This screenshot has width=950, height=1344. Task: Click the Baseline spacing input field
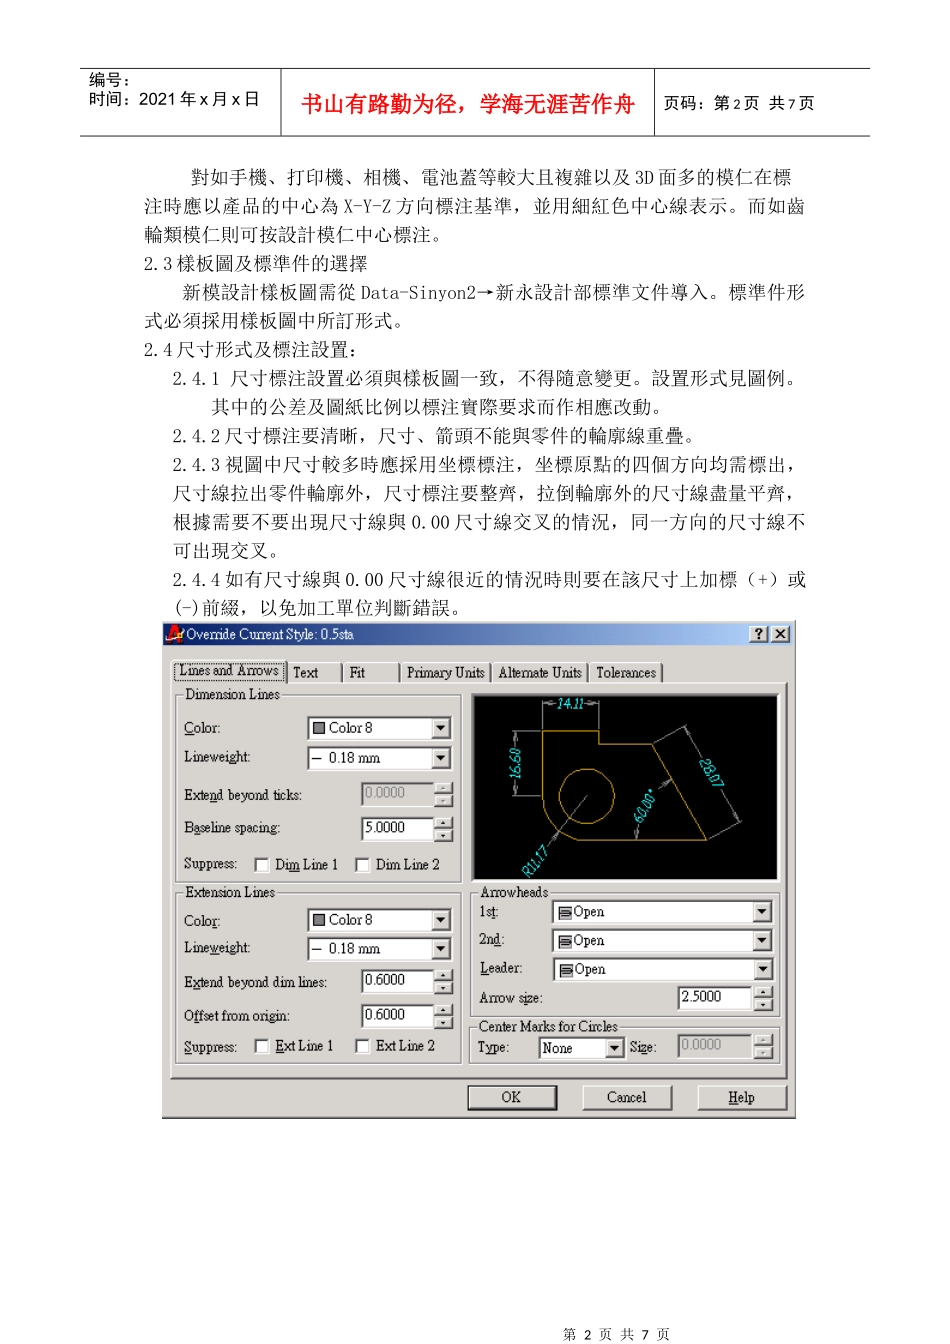(397, 828)
